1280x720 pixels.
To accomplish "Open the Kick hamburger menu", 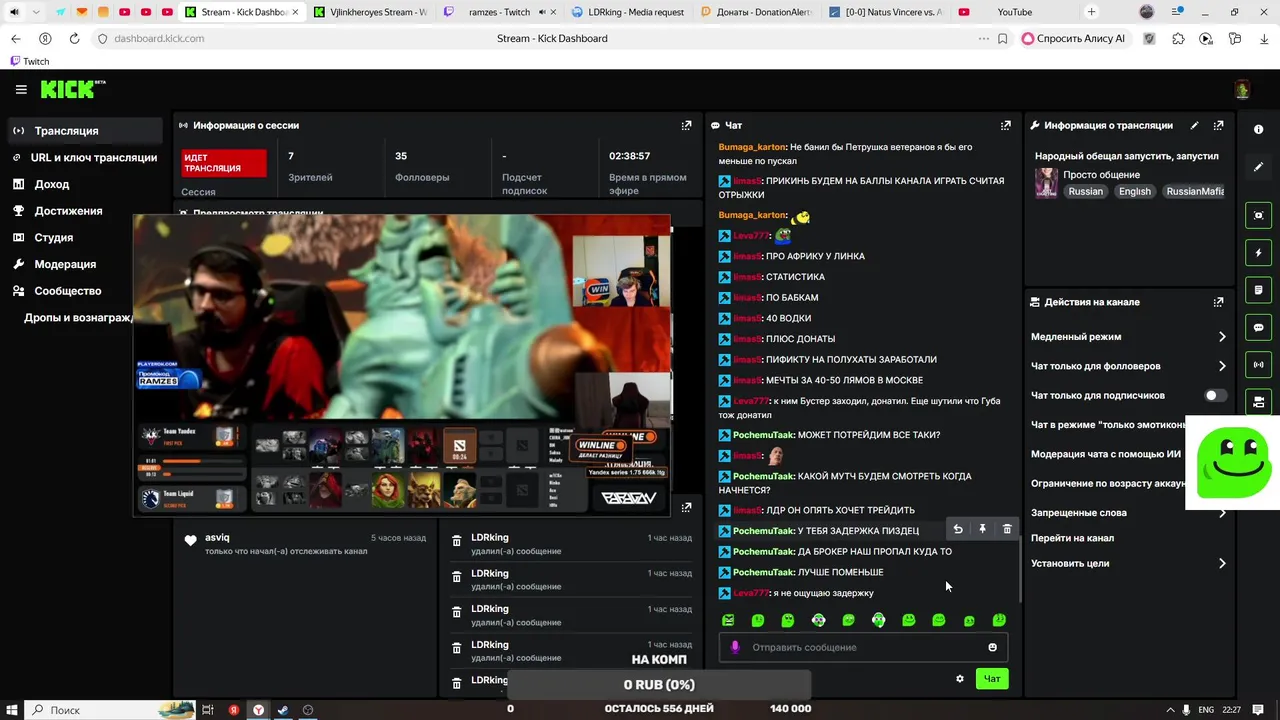I will 21,89.
